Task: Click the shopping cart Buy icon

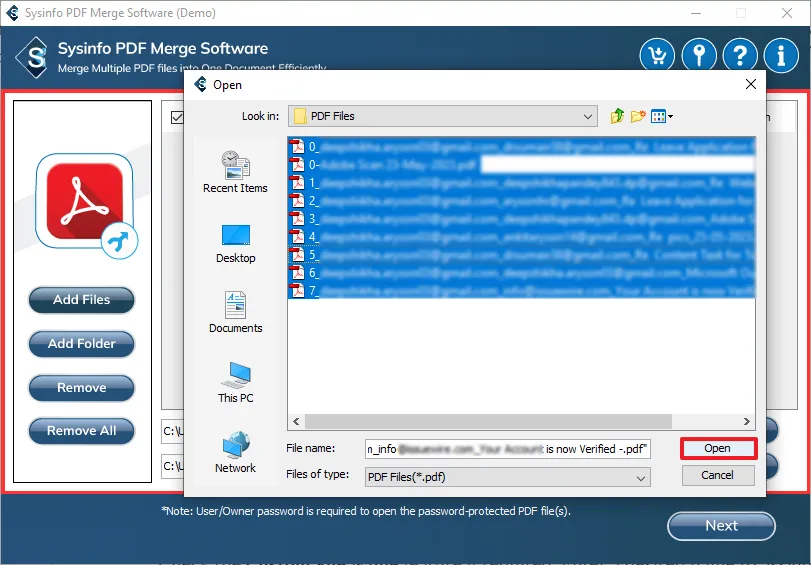Action: pyautogui.click(x=657, y=55)
